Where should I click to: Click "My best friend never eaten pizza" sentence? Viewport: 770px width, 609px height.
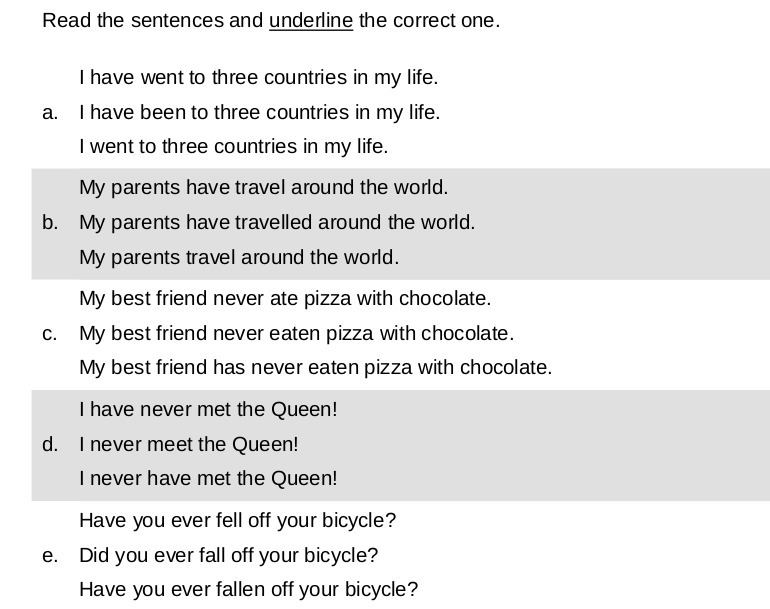pos(296,333)
